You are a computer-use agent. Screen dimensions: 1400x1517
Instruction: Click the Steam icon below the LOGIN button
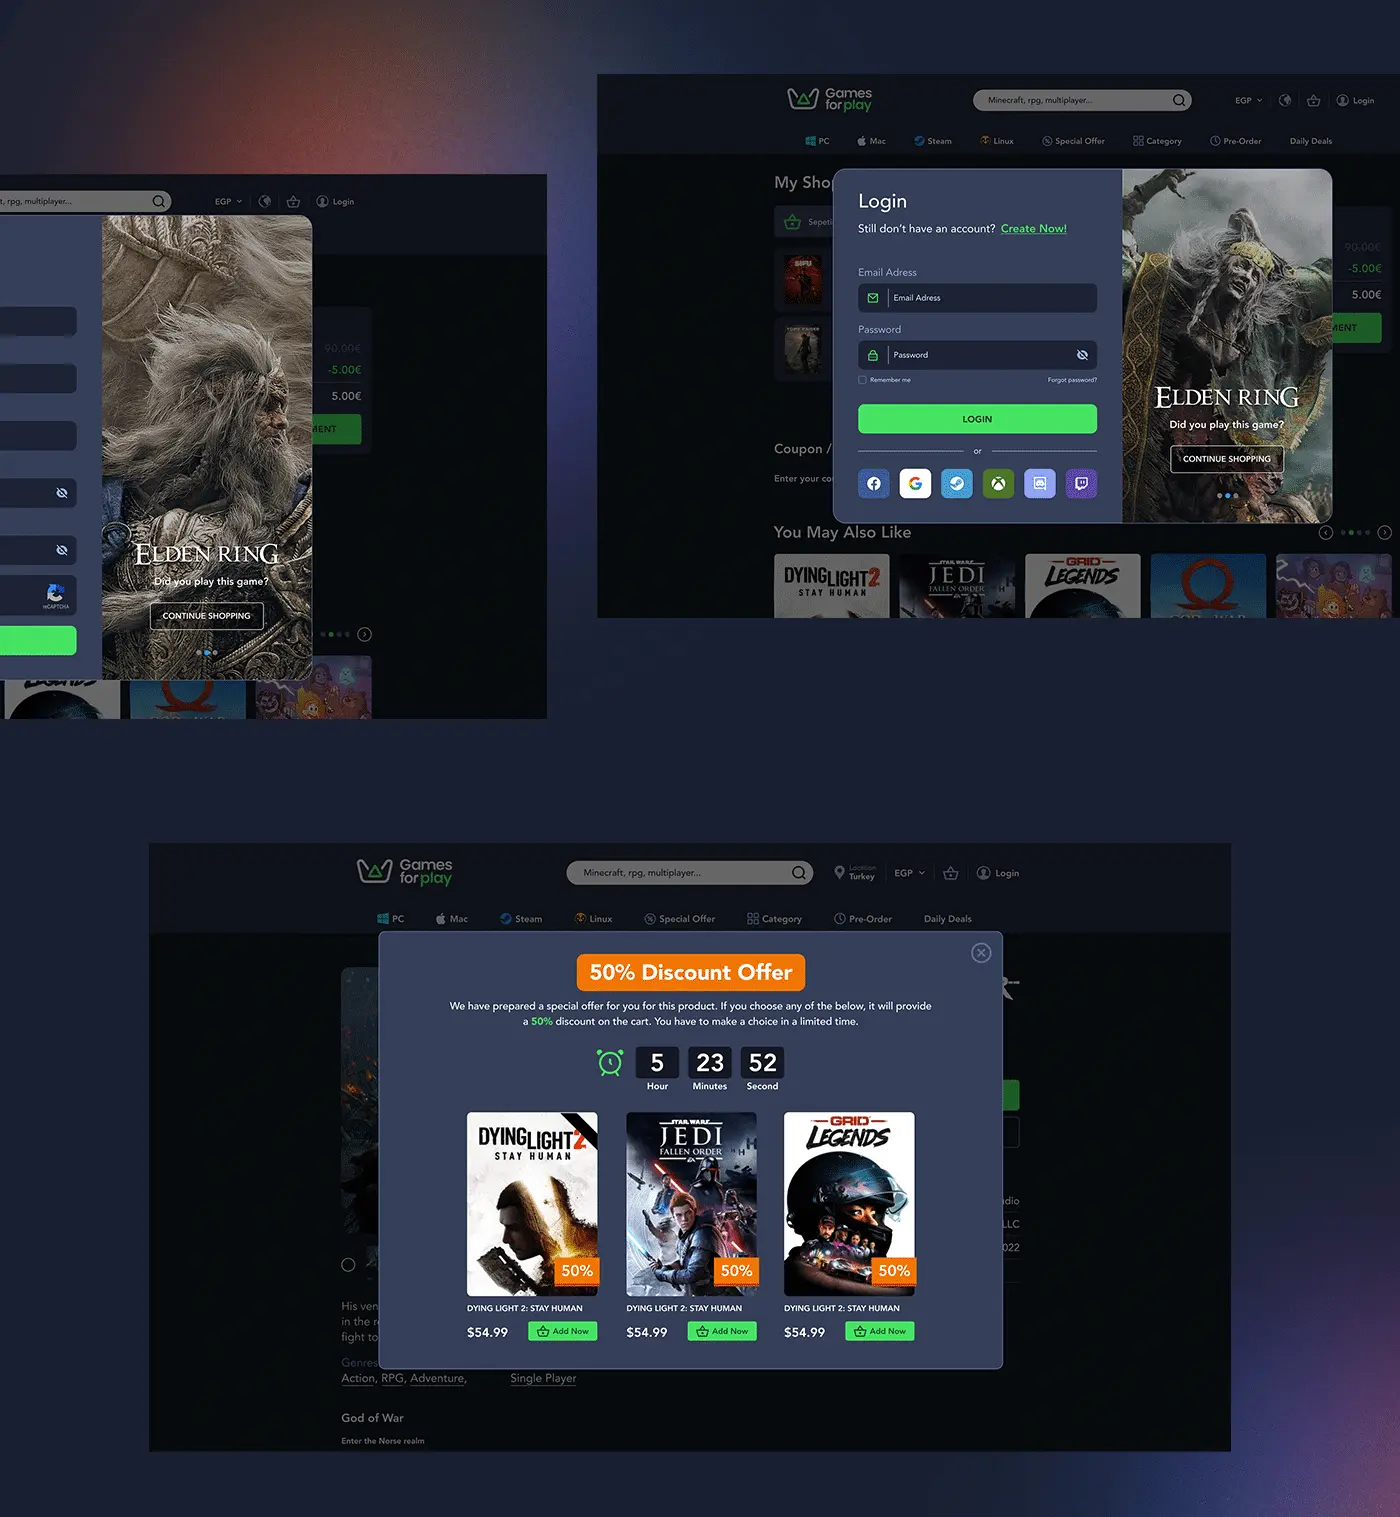click(957, 484)
